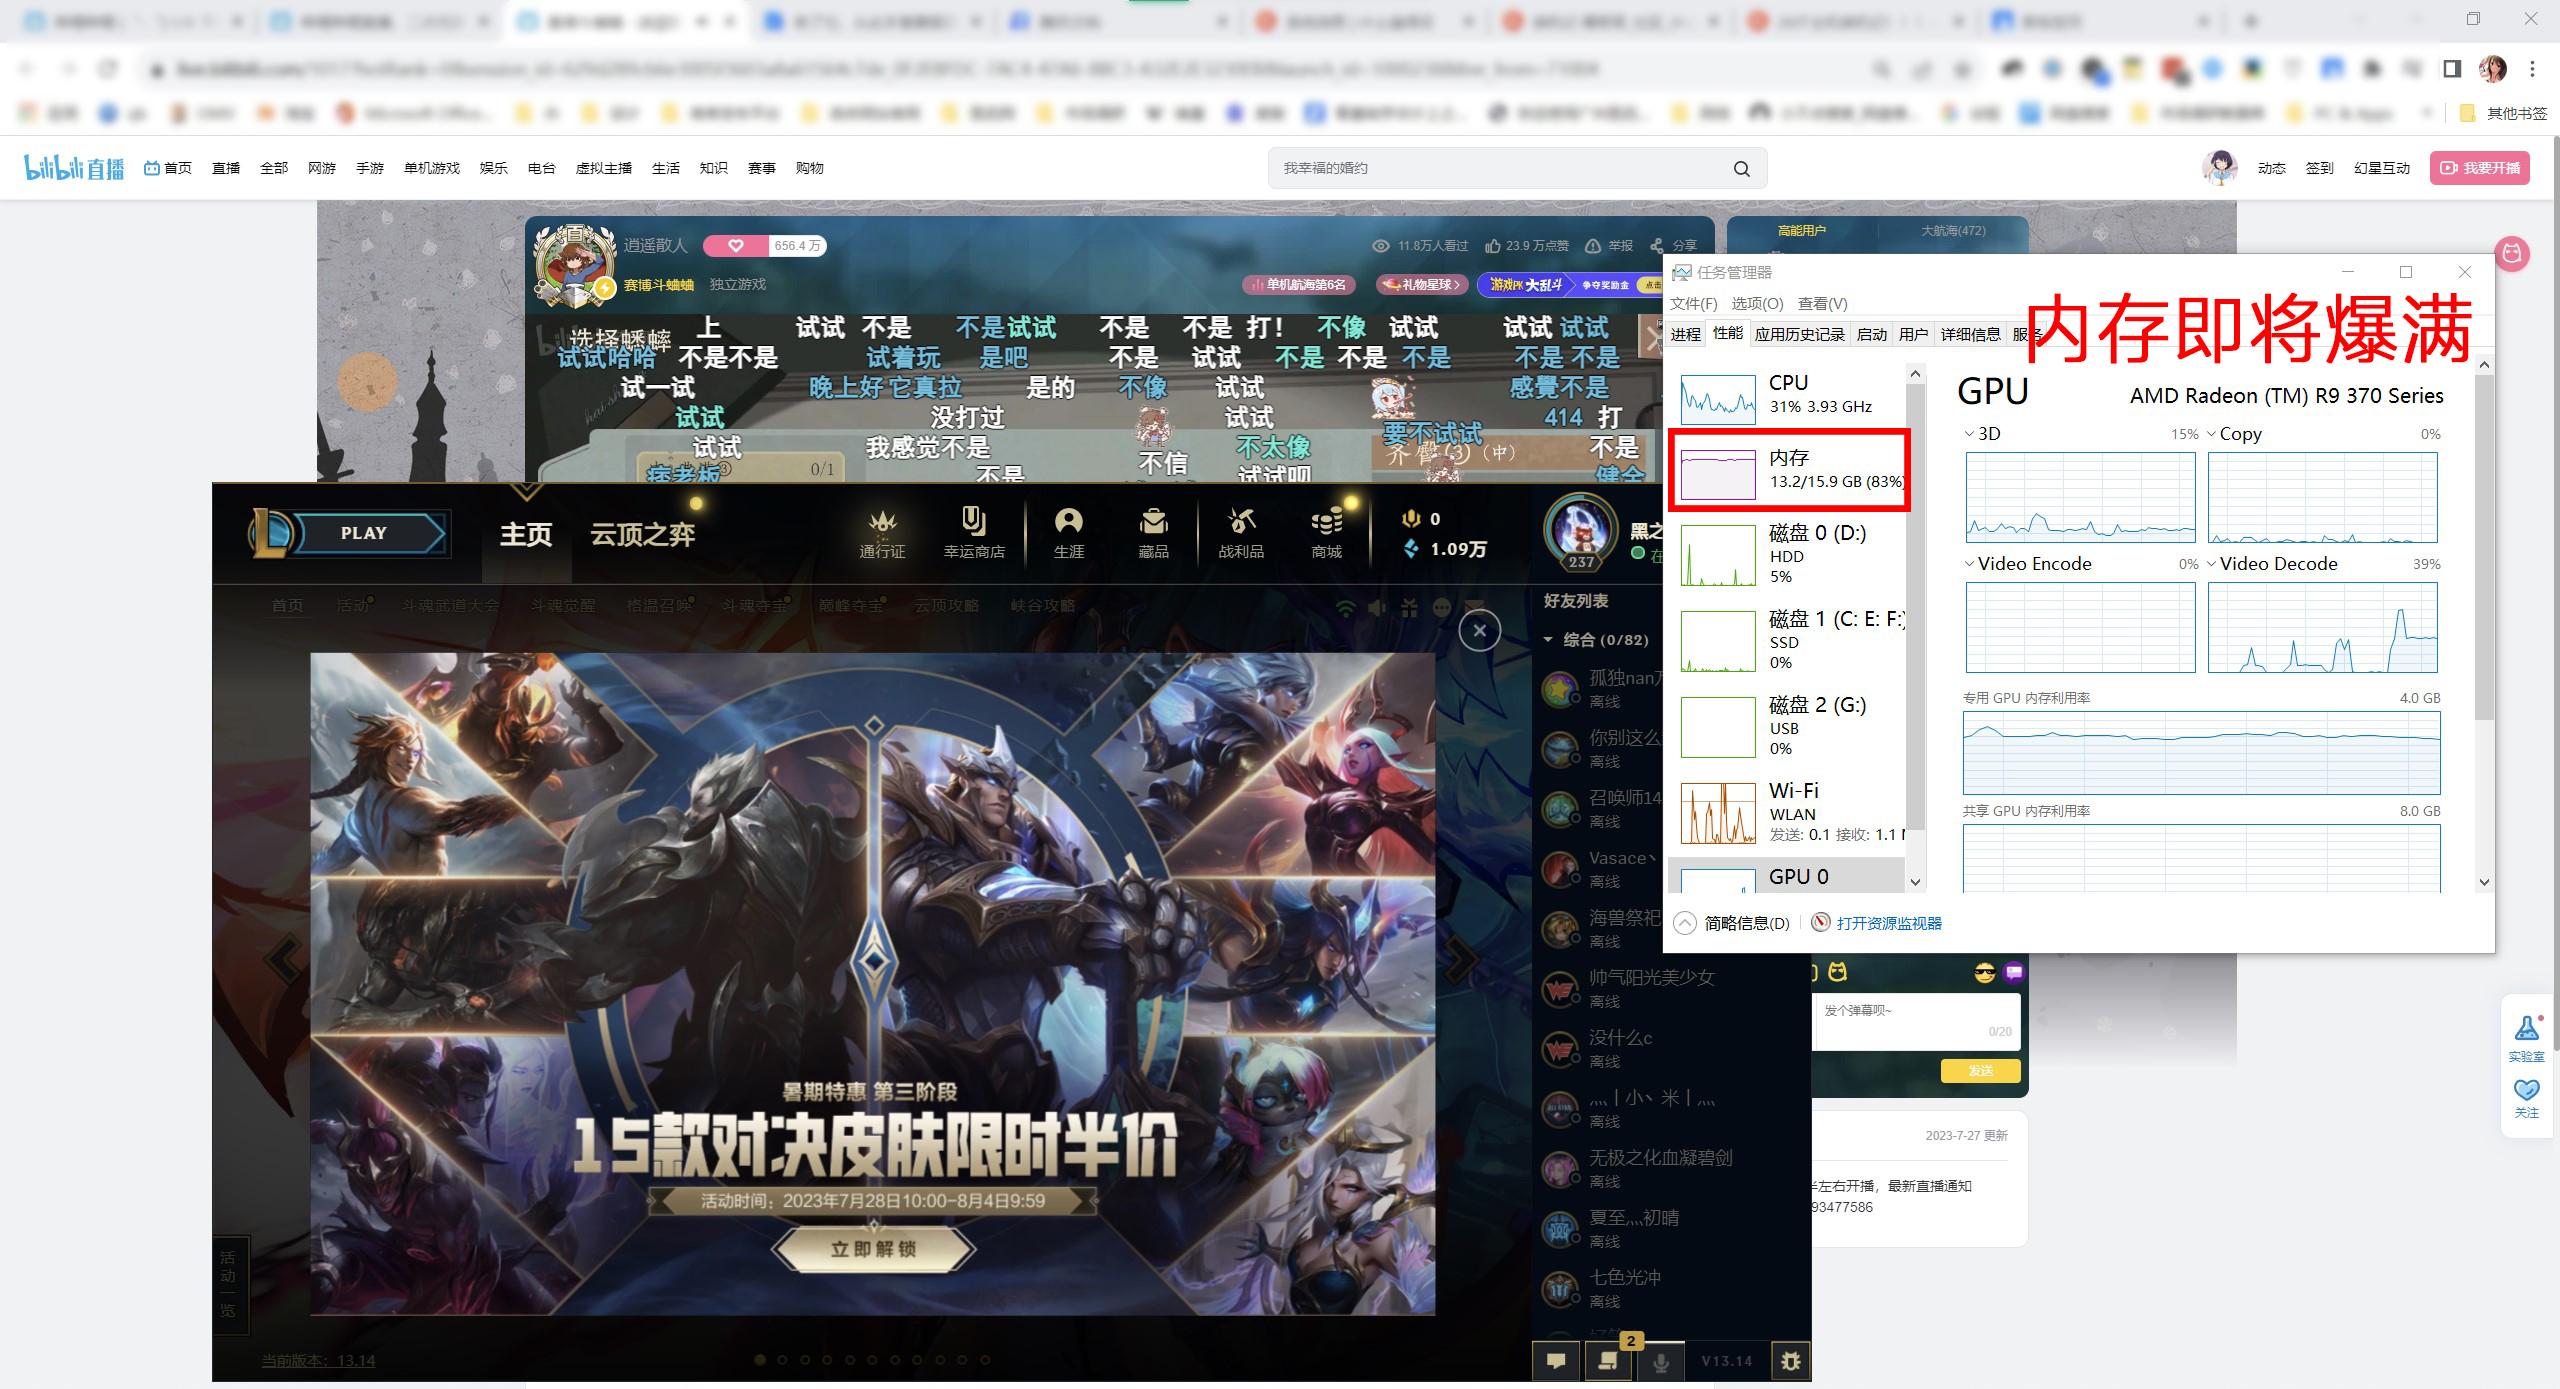Screen dimensions: 2560x1389
Task: Open 打开资源监视器 link
Action: pyautogui.click(x=1889, y=923)
